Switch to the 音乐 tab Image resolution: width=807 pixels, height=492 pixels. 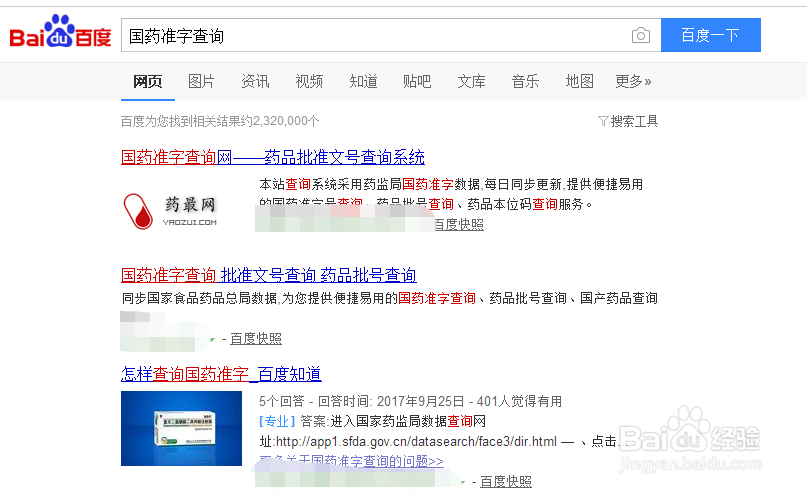(525, 81)
